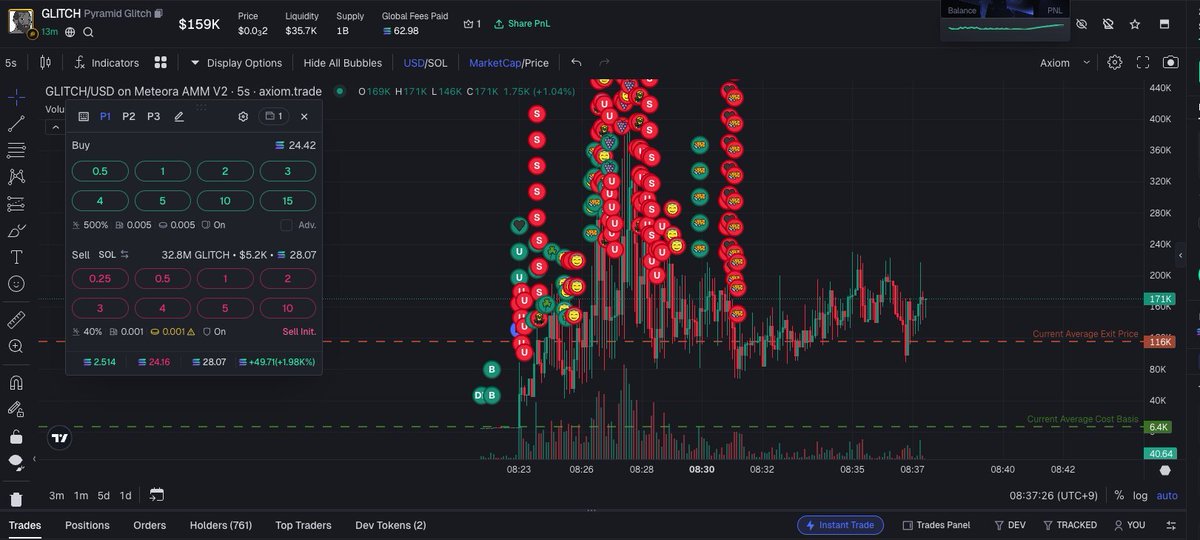Toggle magnet mode for drawings
The height and width of the screenshot is (540, 1200).
point(16,382)
